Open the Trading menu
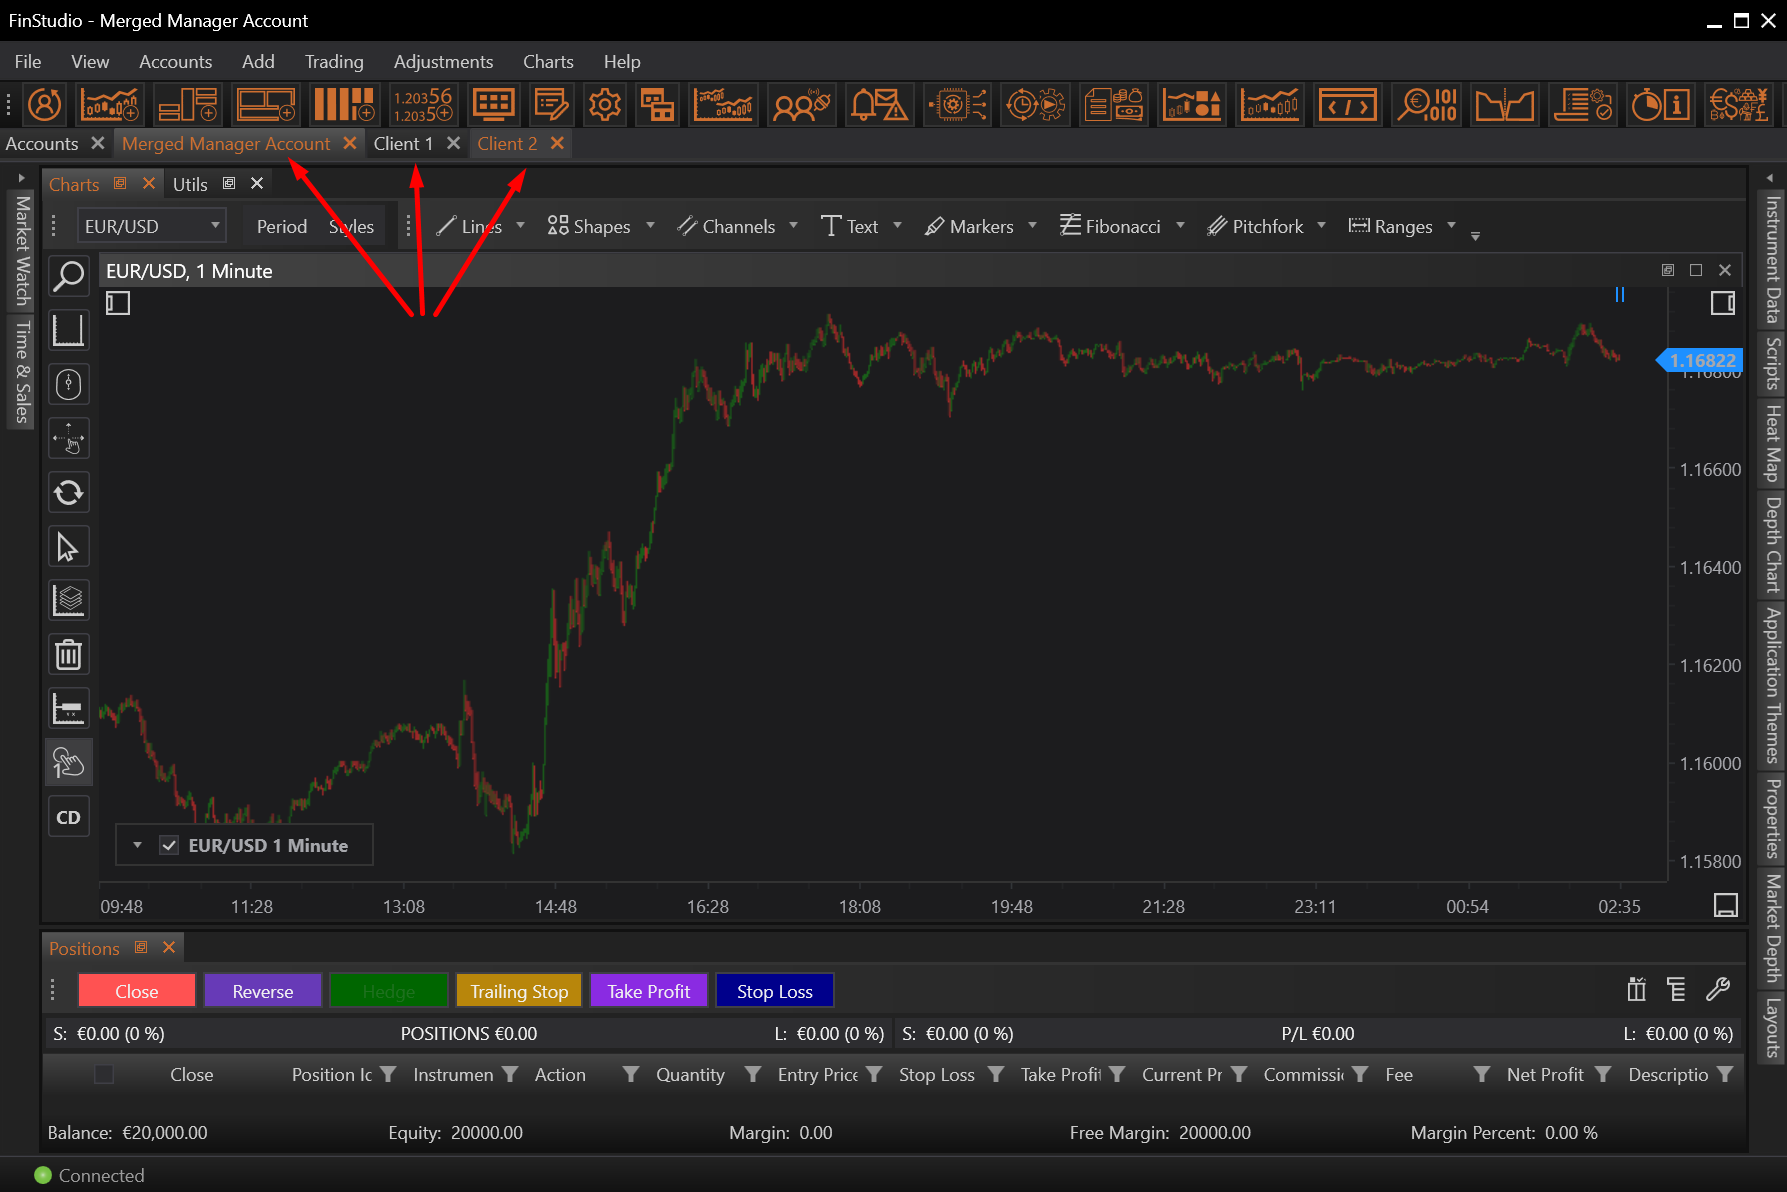Viewport: 1787px width, 1192px height. tap(334, 62)
